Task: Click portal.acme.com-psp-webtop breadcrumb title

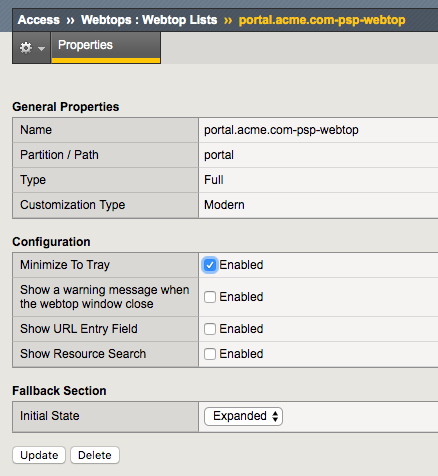Action: [322, 20]
